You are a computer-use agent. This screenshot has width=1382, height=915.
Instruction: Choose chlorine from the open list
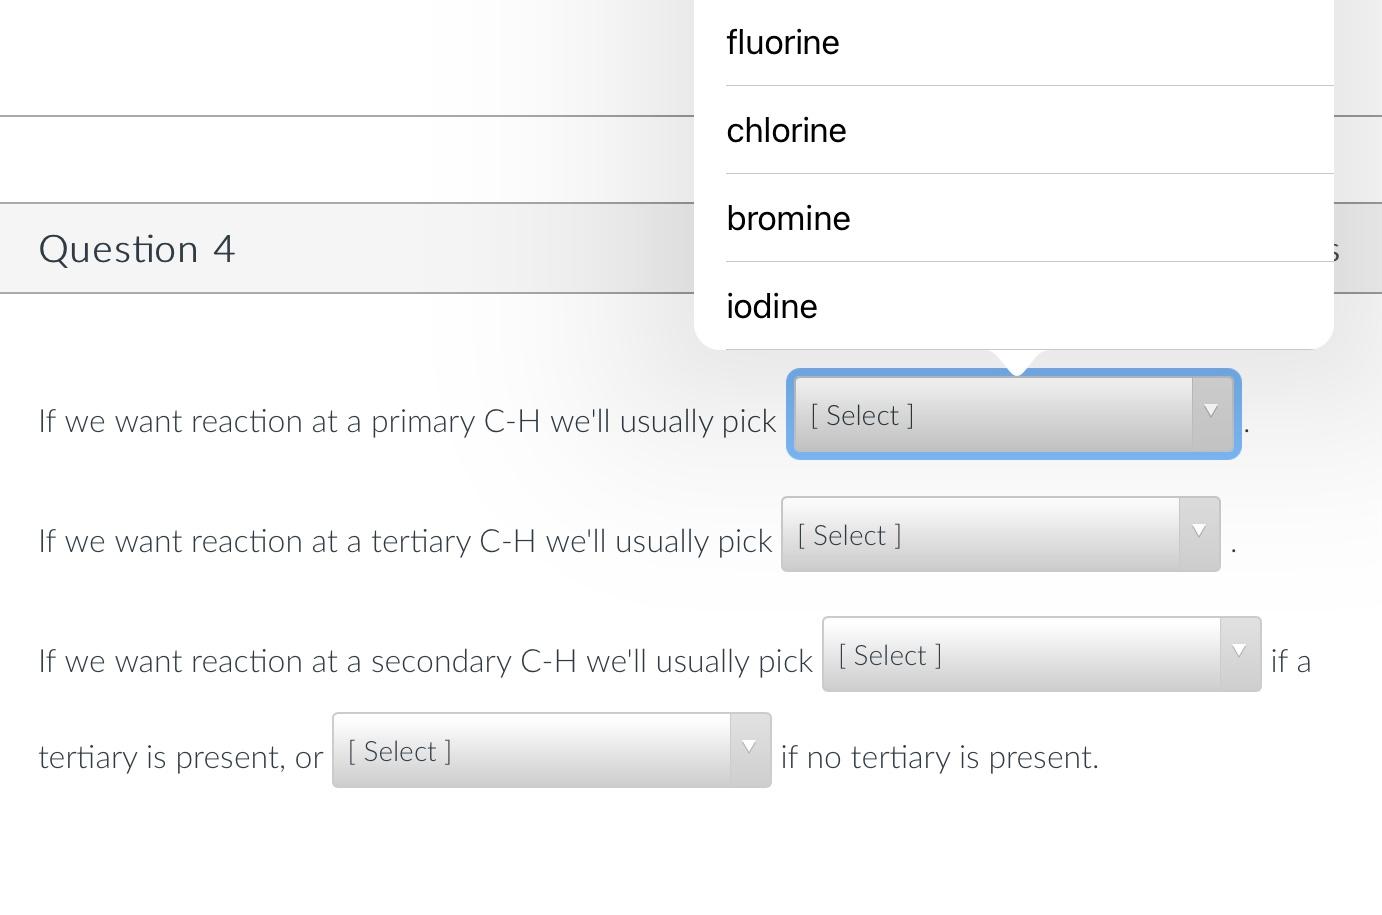(x=786, y=131)
